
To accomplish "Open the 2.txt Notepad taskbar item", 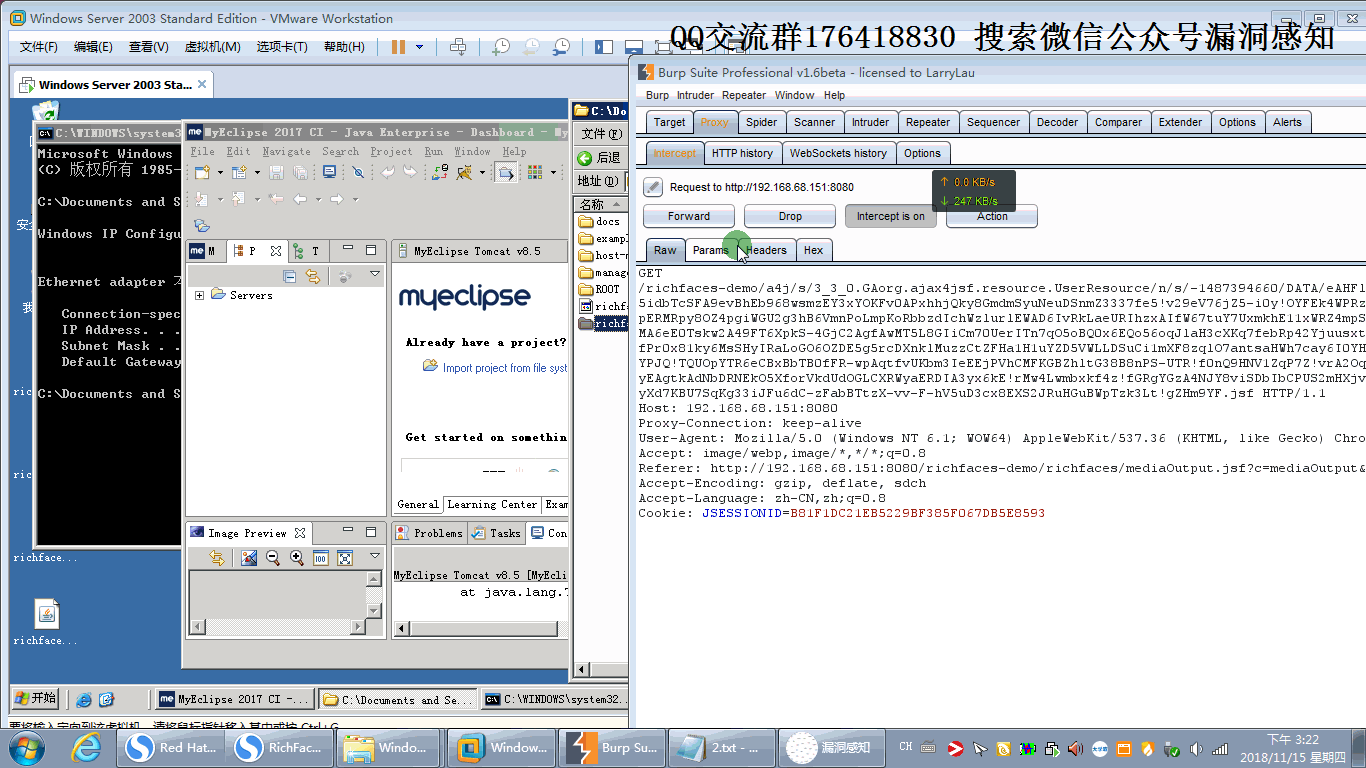I will [x=720, y=747].
